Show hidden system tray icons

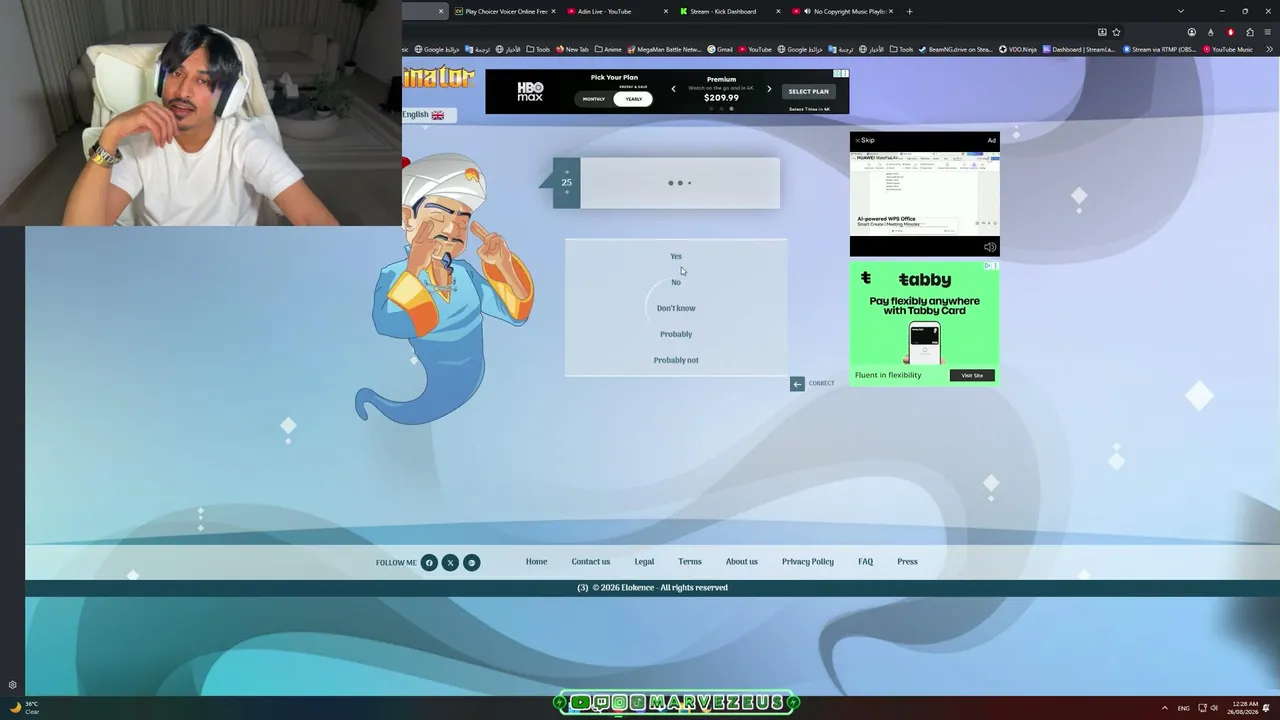click(x=1164, y=707)
